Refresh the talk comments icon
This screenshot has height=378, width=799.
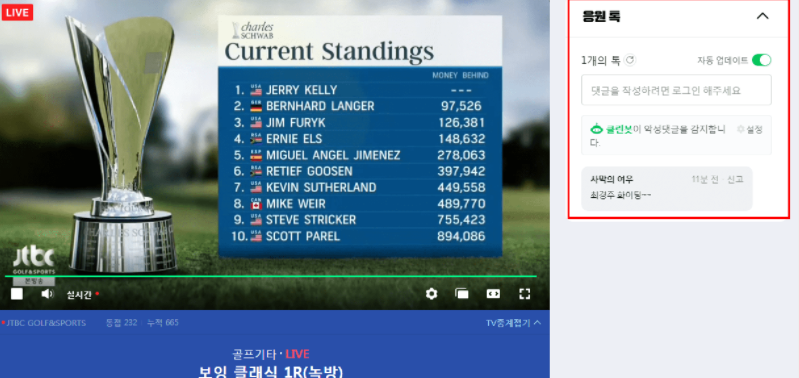(630, 60)
